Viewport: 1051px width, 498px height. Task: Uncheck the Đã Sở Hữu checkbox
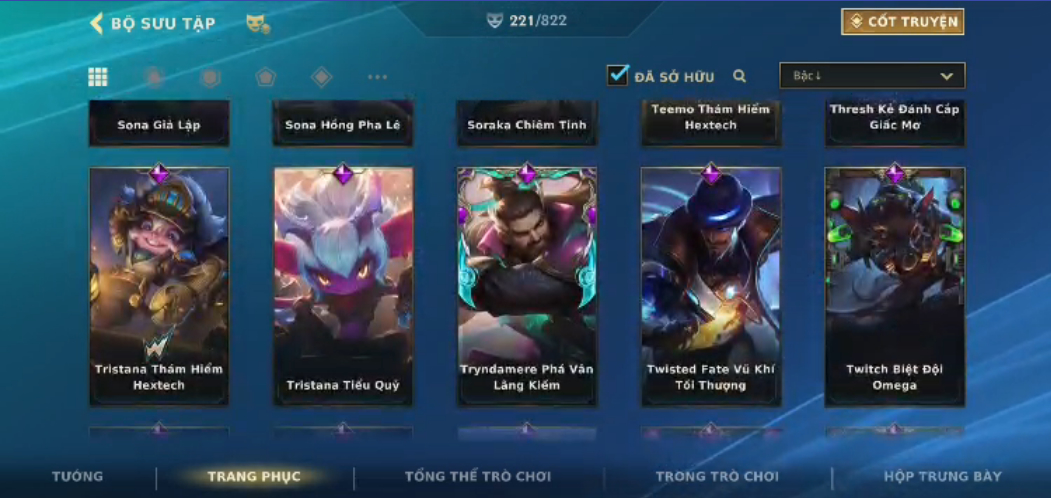(617, 75)
